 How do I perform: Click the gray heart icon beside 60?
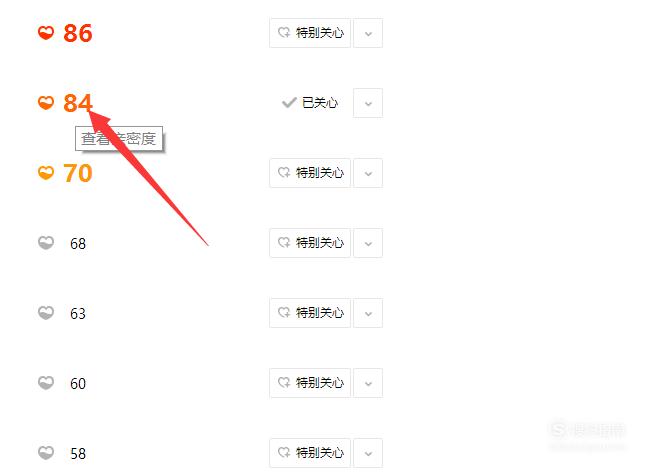pyautogui.click(x=46, y=382)
